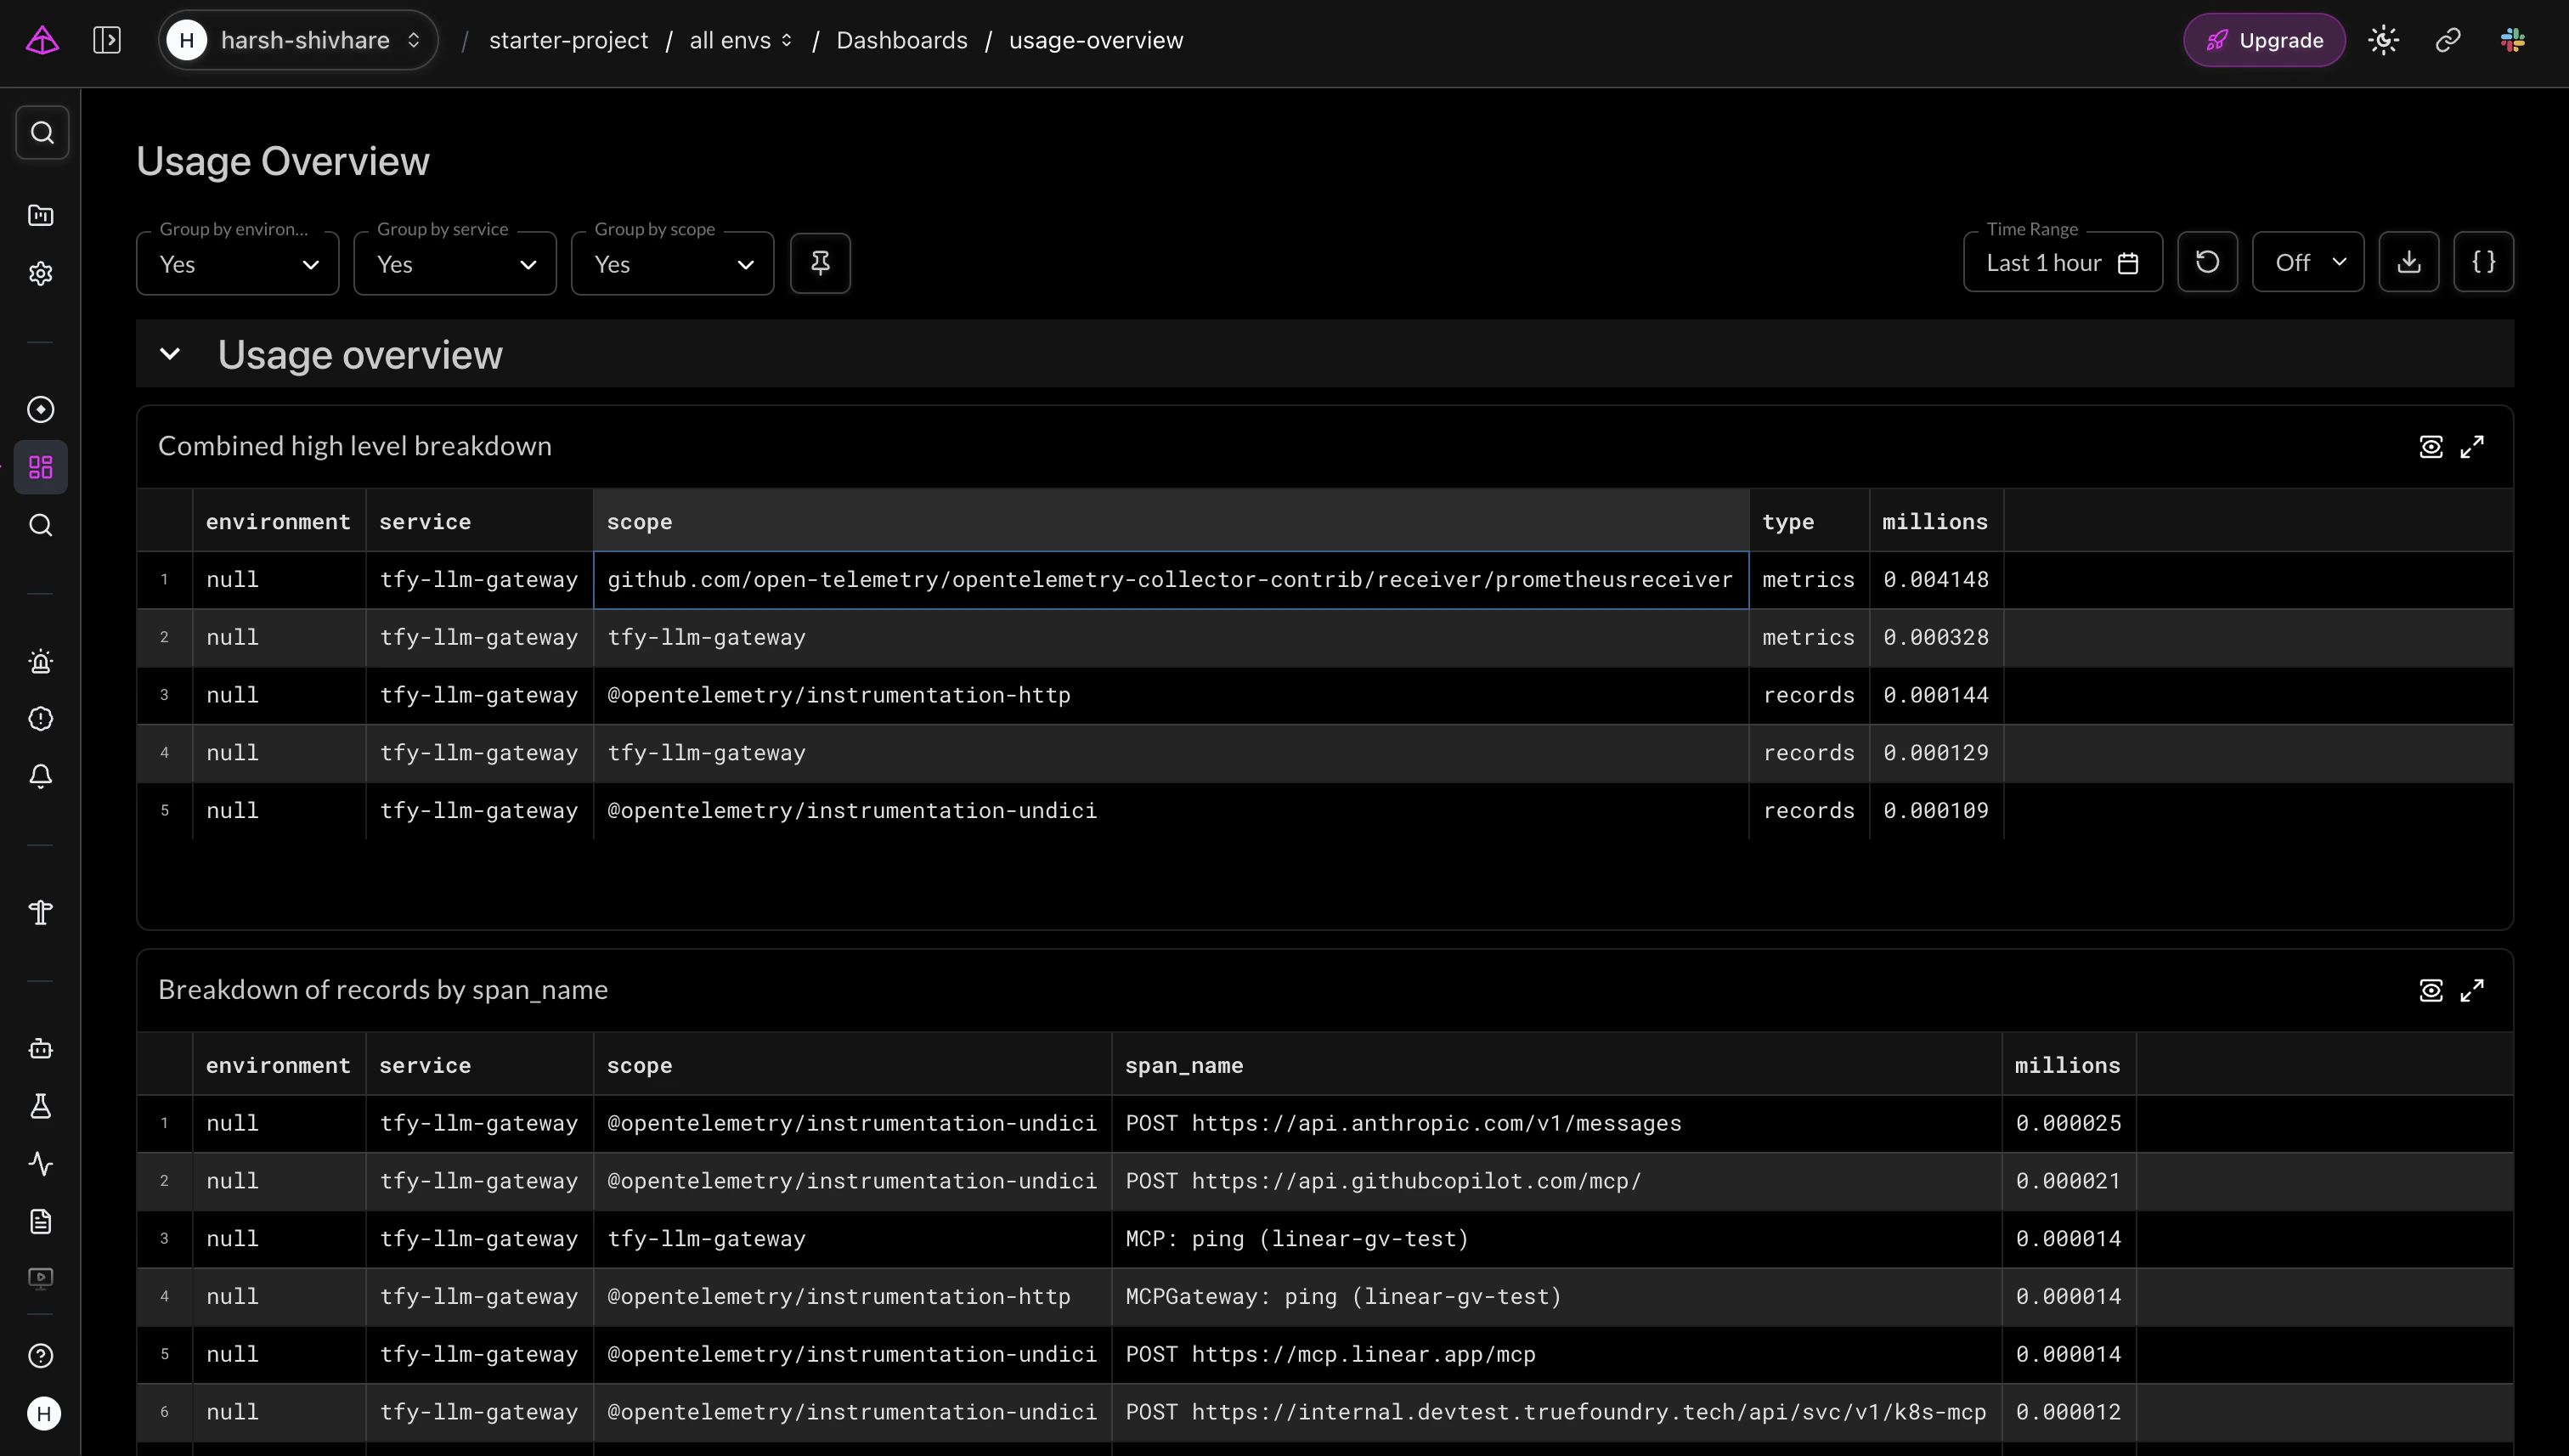This screenshot has height=1456, width=2569.
Task: Open the activity pulse sidebar icon
Action: pos(41,1164)
